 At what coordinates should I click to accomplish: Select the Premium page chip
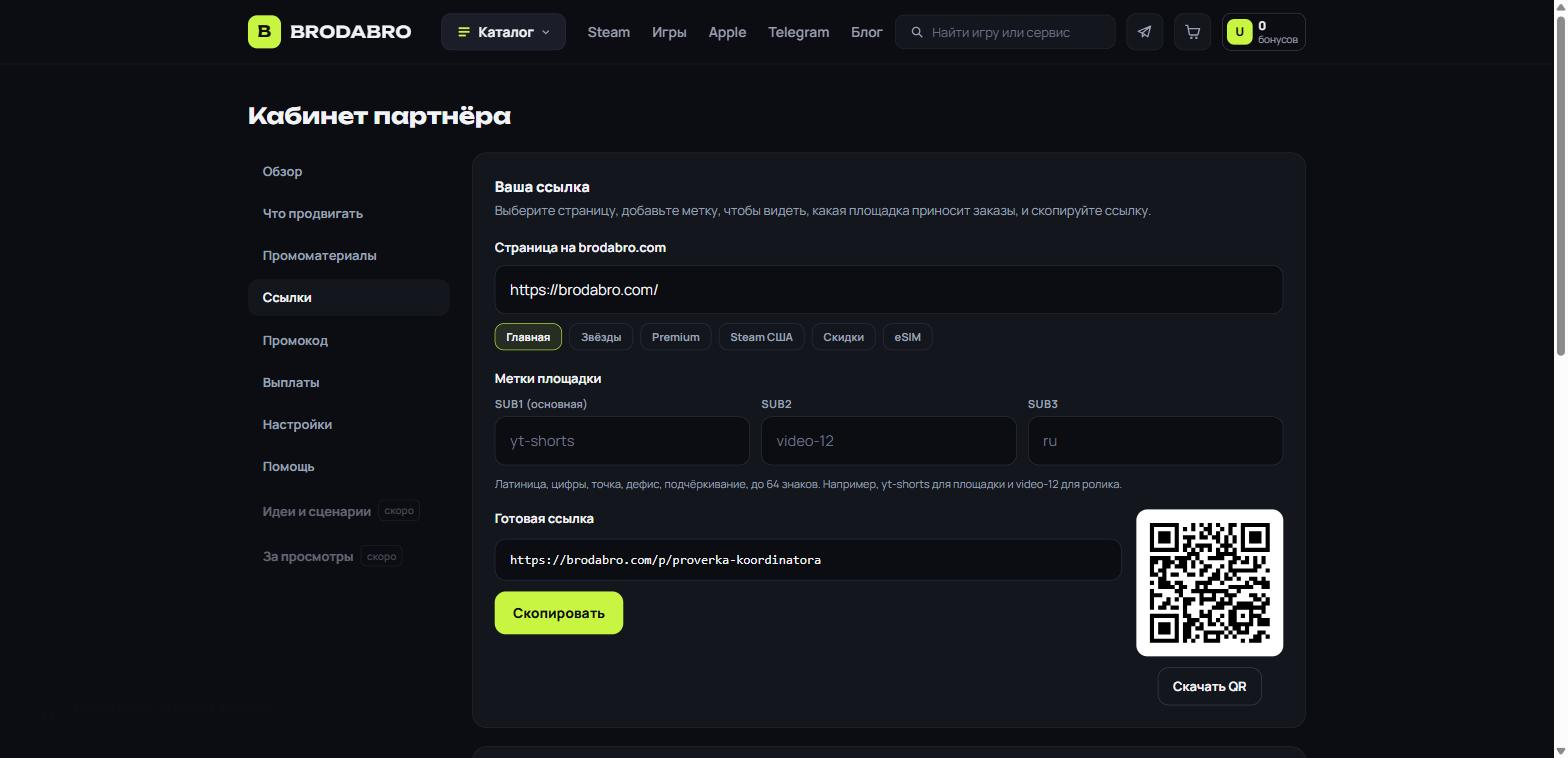(676, 337)
